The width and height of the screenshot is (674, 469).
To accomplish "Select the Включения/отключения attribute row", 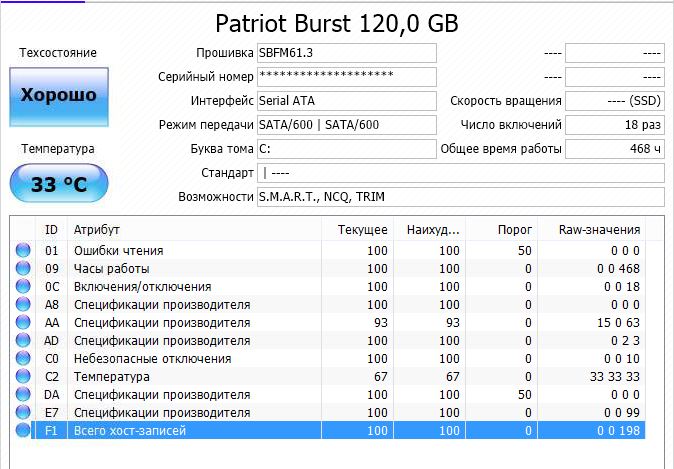I will 329,286.
